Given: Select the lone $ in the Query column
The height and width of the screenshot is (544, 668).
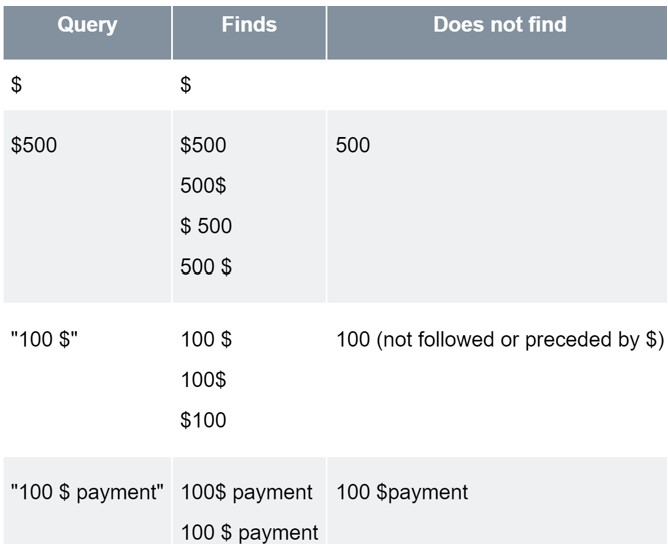Looking at the screenshot, I should [x=16, y=86].
